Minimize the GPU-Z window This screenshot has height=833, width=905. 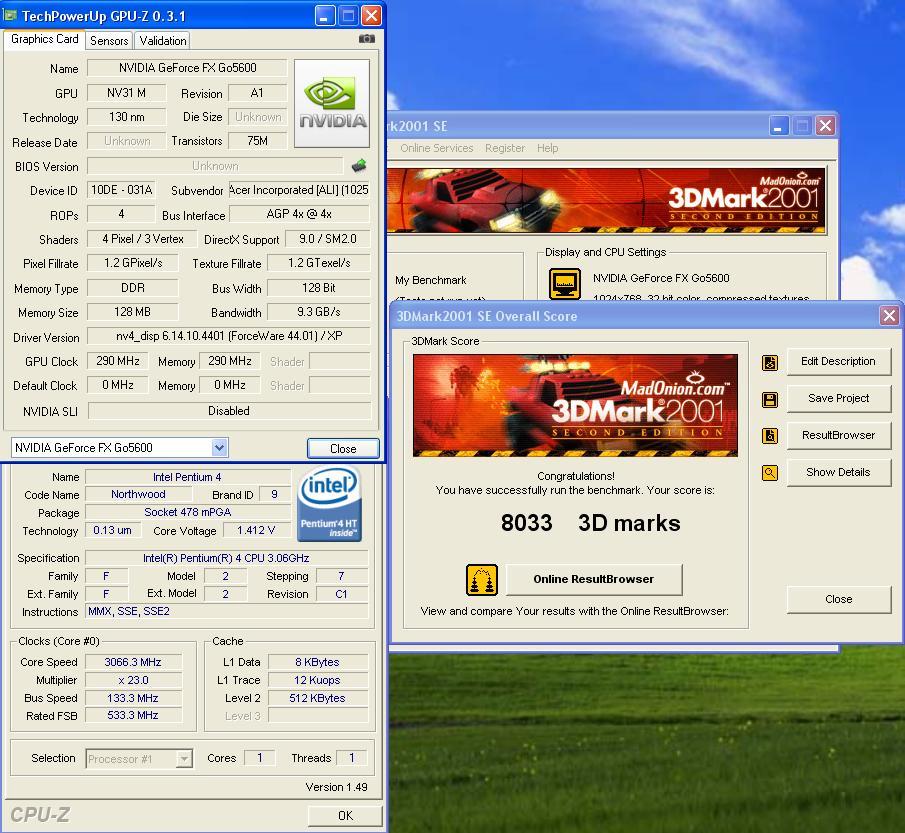pyautogui.click(x=325, y=16)
